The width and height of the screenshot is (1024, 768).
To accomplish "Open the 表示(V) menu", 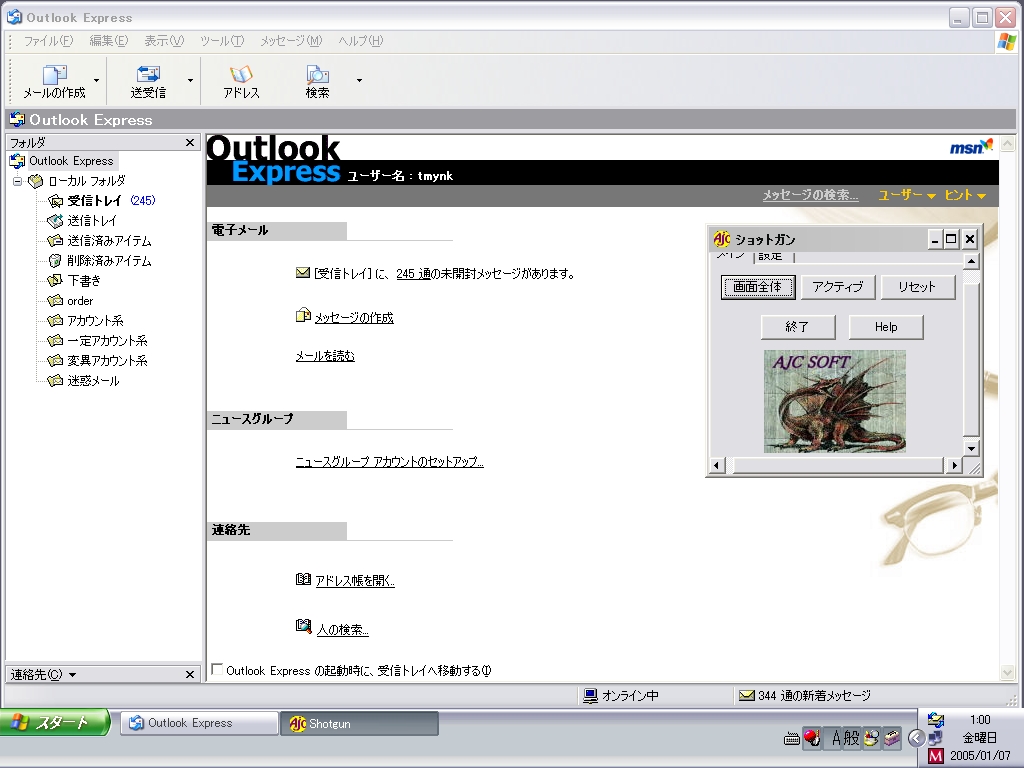I will pyautogui.click(x=164, y=41).
